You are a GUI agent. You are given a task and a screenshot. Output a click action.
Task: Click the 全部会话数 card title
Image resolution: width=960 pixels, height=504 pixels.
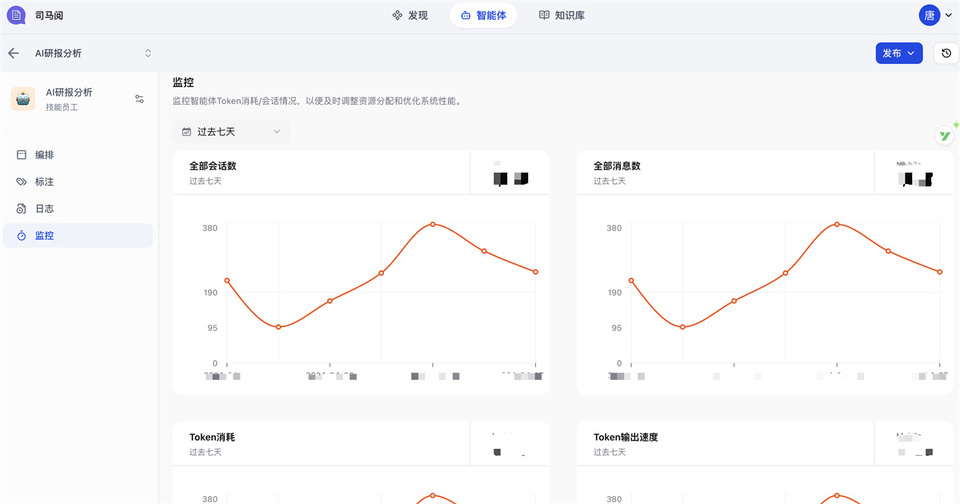[212, 166]
